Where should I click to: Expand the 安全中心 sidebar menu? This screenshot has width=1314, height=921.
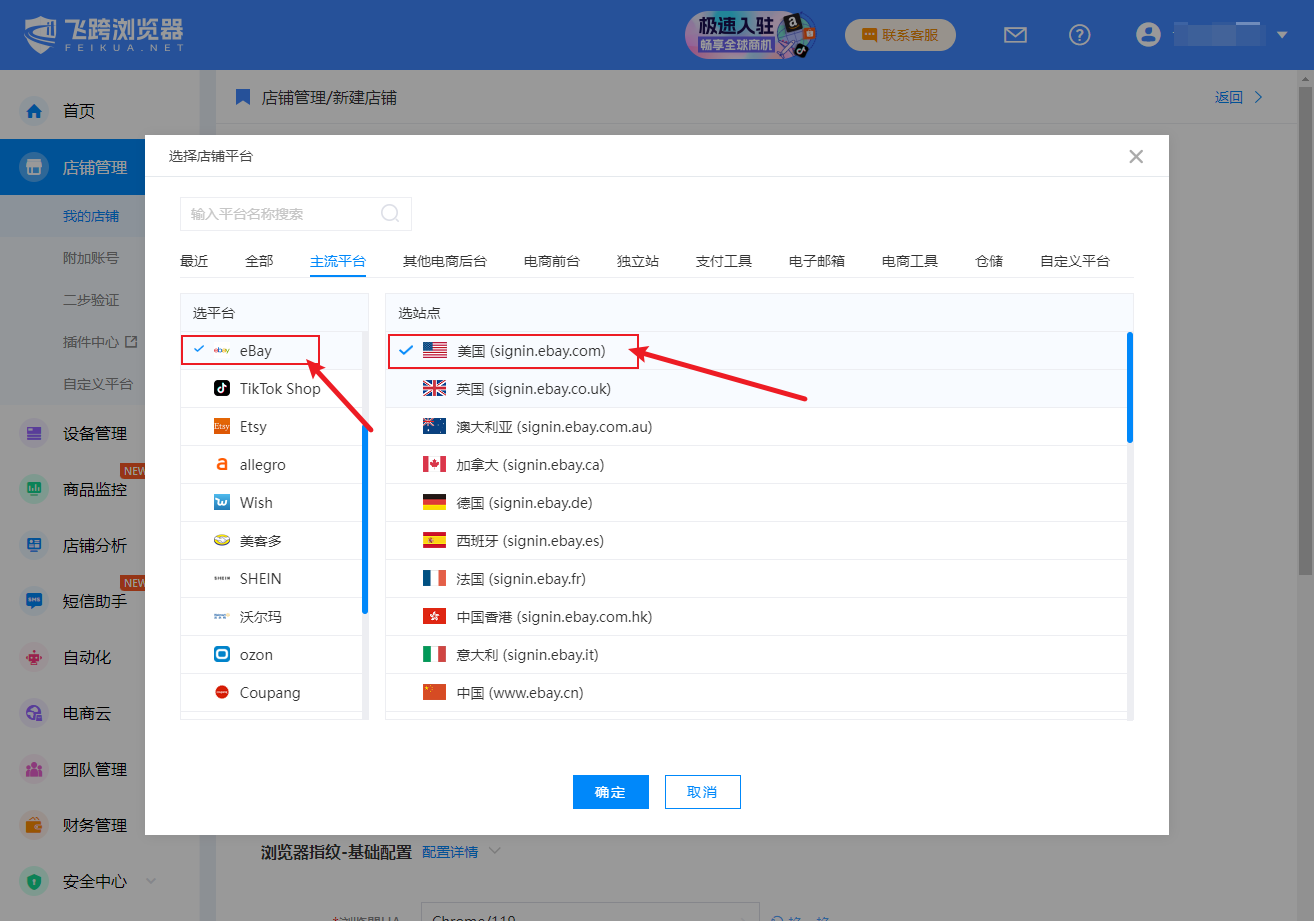tap(151, 881)
